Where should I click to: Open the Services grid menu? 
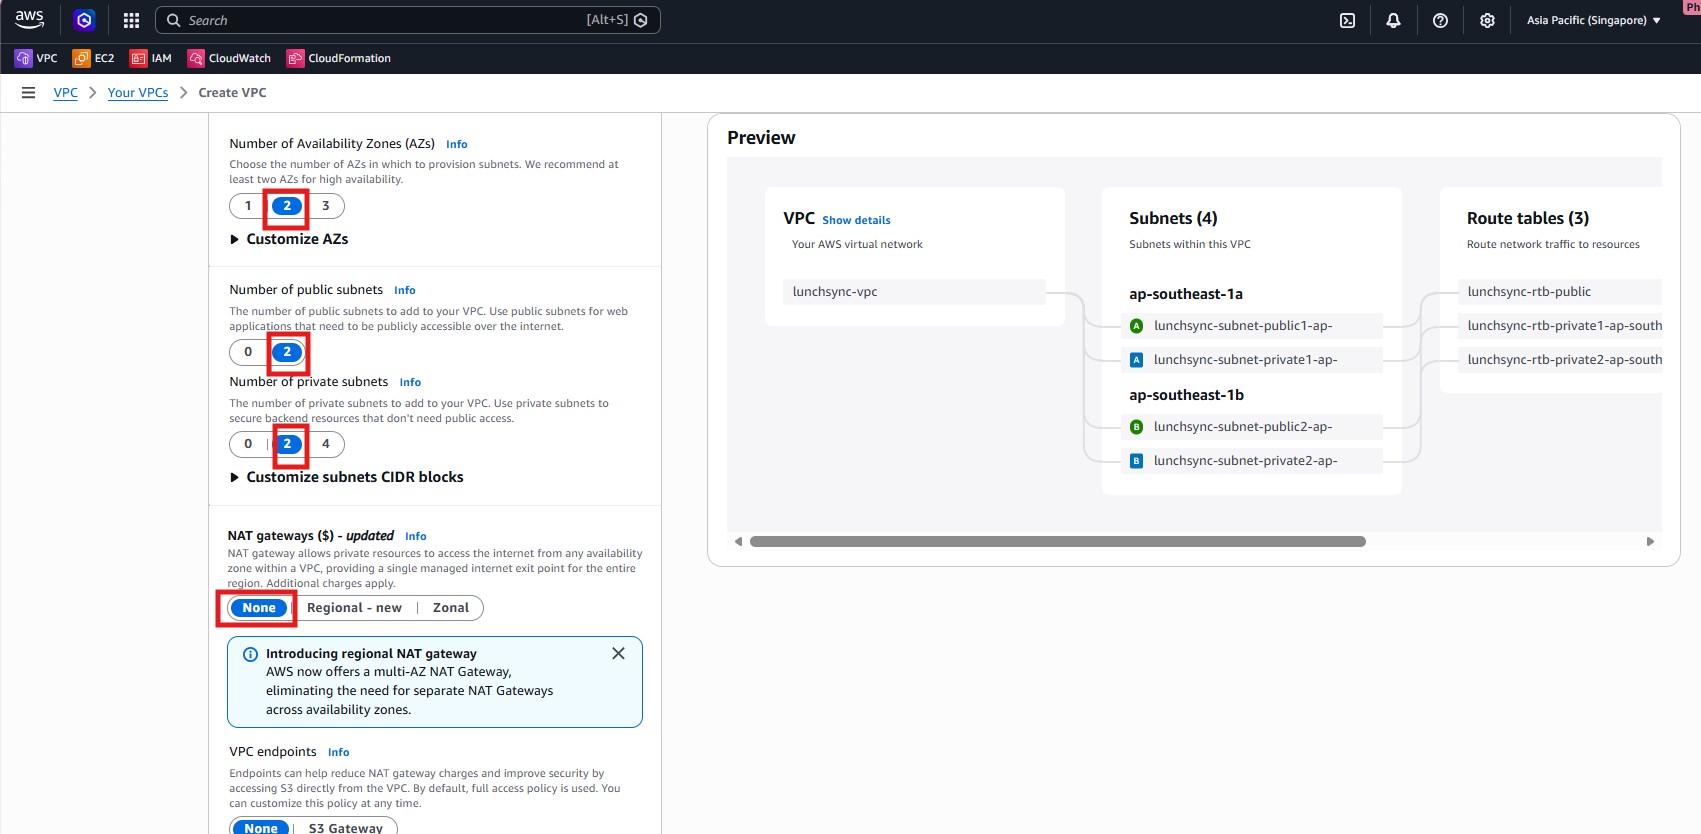click(x=131, y=20)
